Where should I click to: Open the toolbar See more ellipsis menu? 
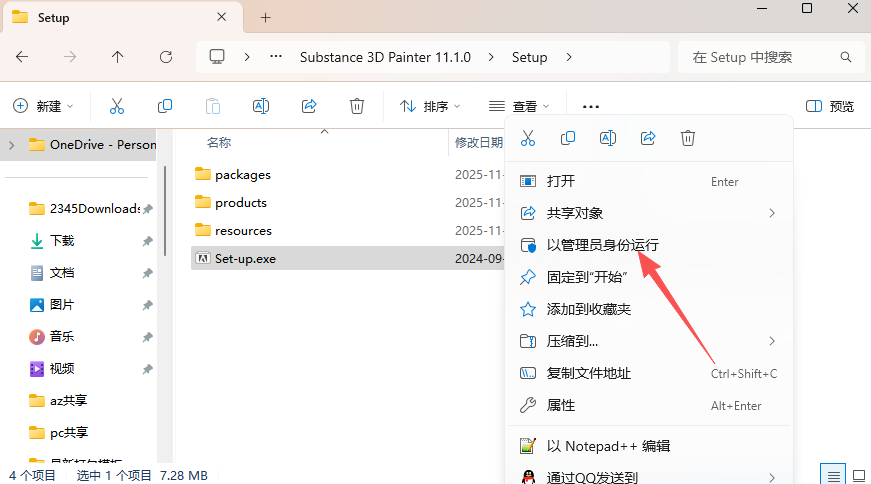pos(590,106)
